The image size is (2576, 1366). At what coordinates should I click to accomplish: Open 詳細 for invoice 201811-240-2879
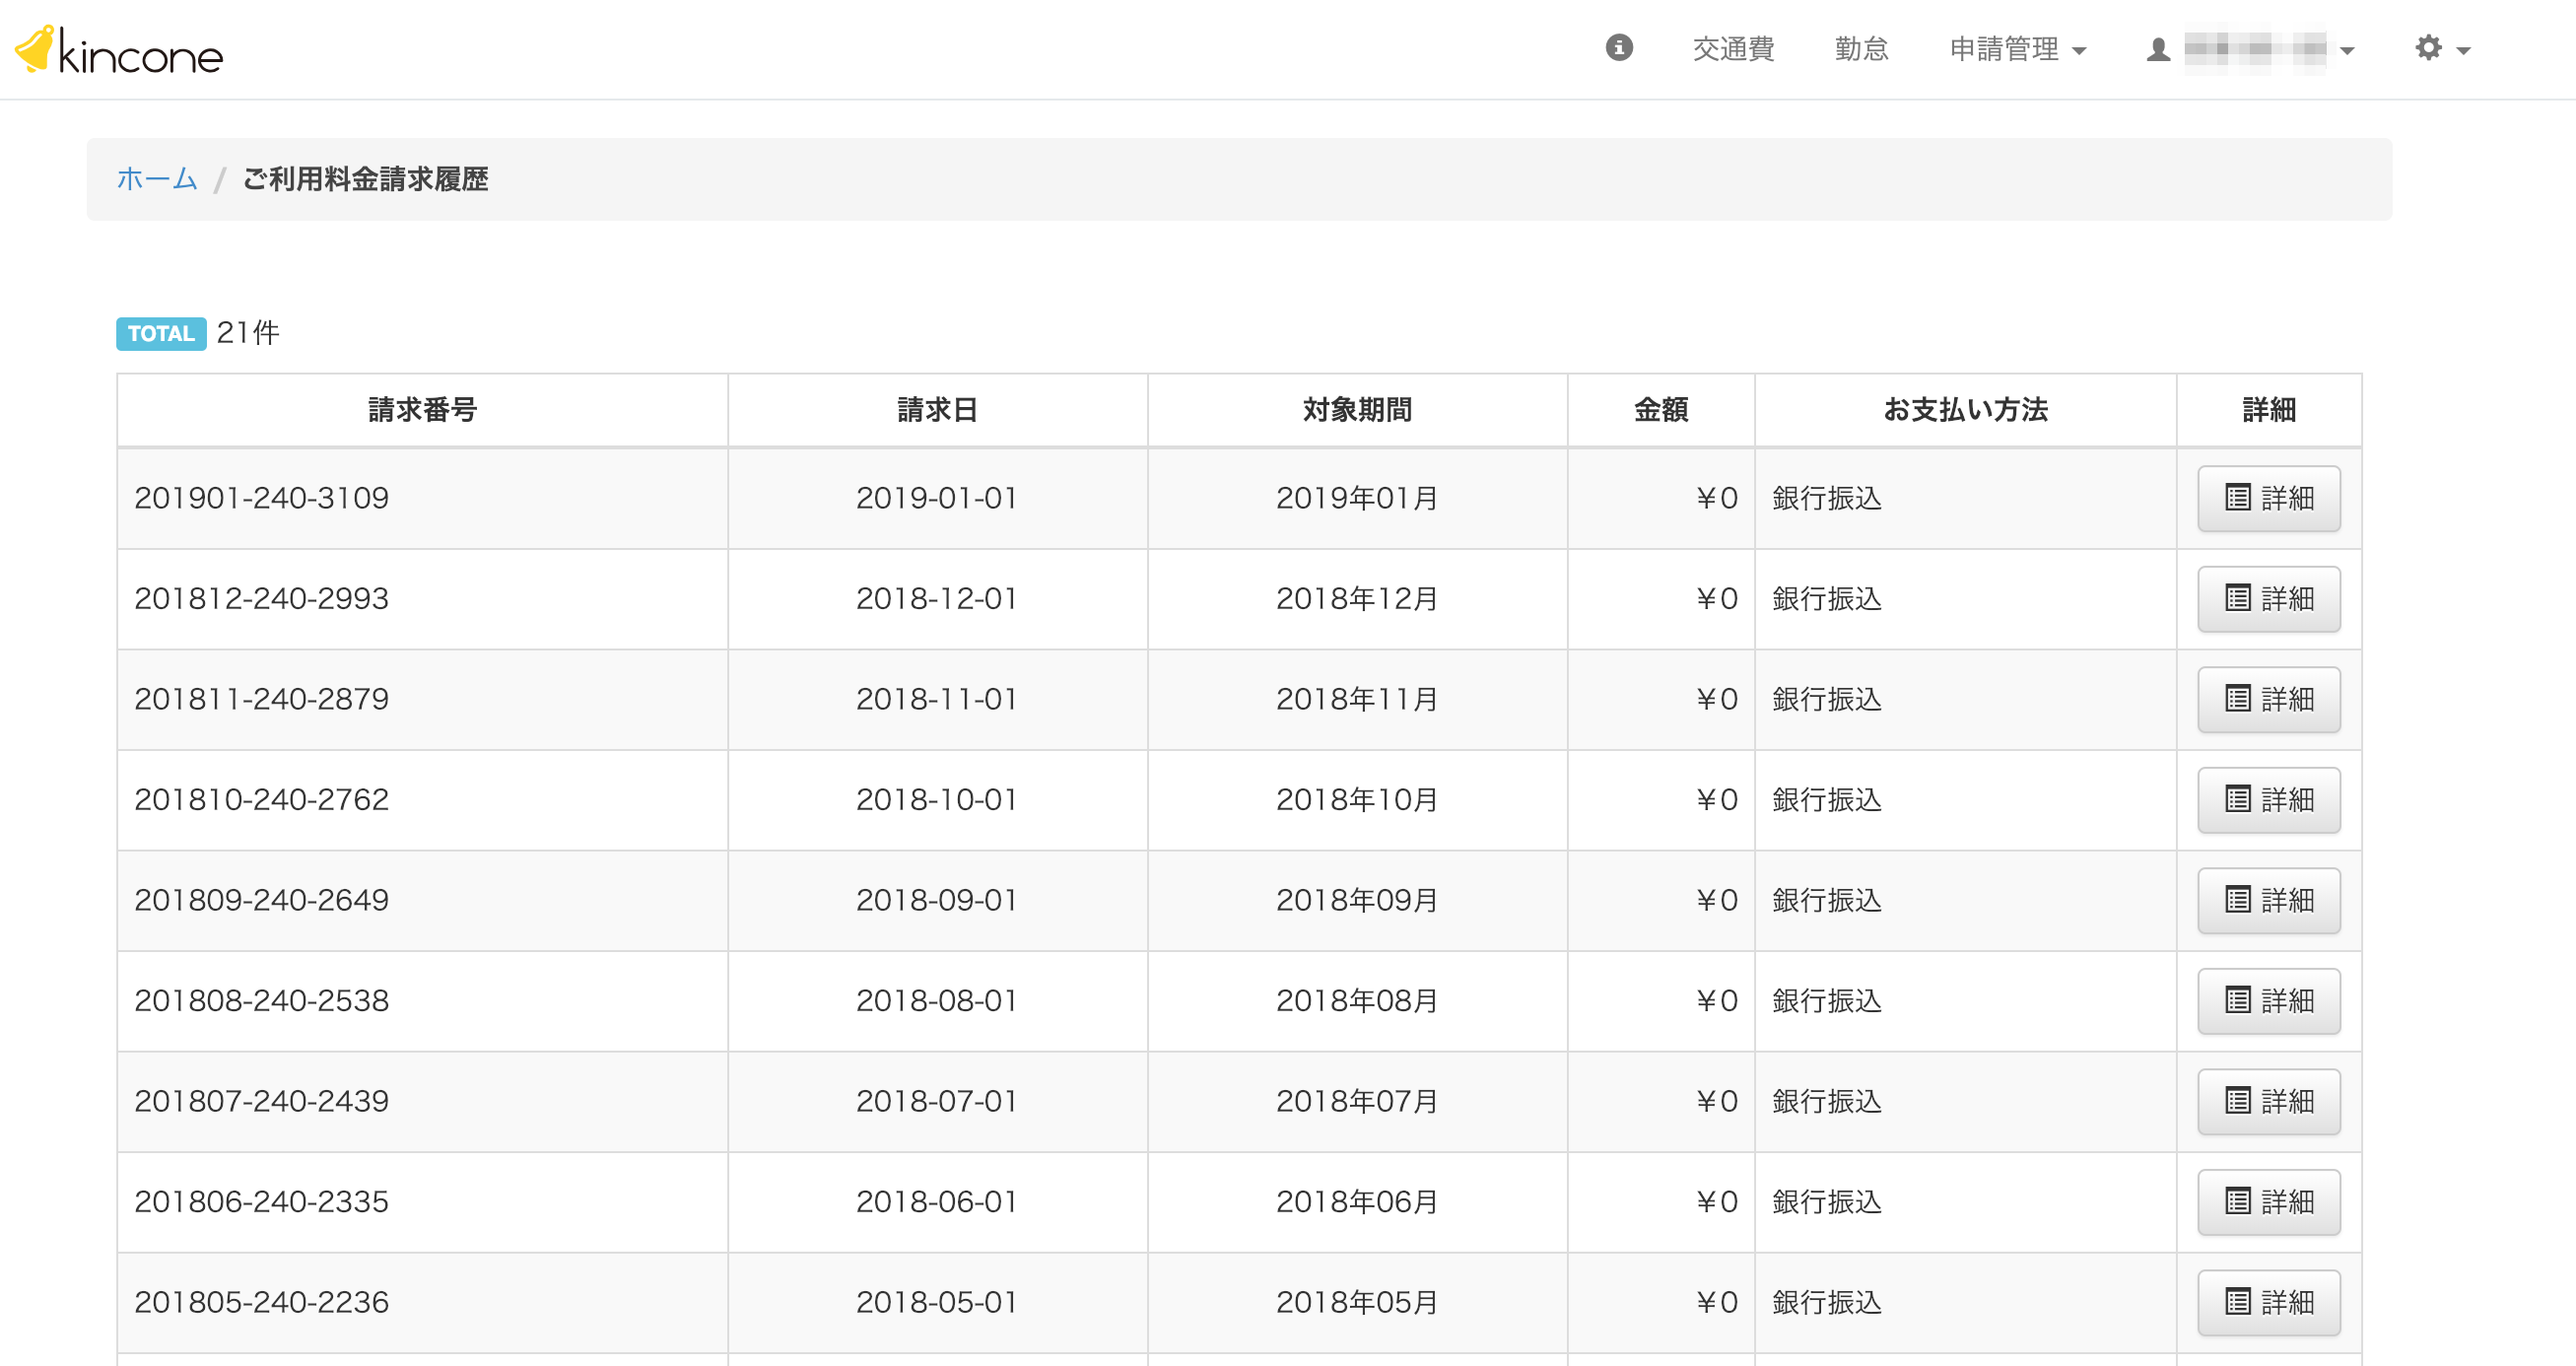point(2268,699)
